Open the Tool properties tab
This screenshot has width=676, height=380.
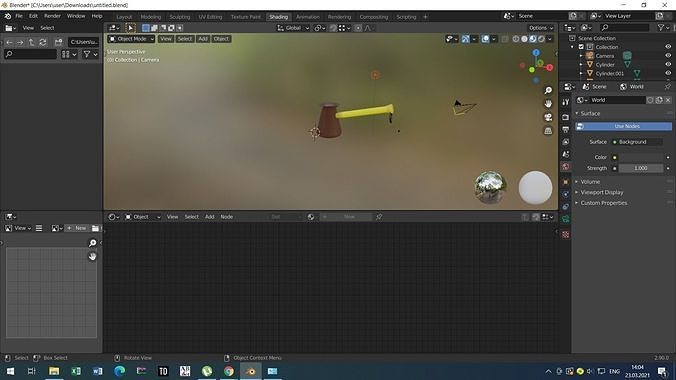566,102
